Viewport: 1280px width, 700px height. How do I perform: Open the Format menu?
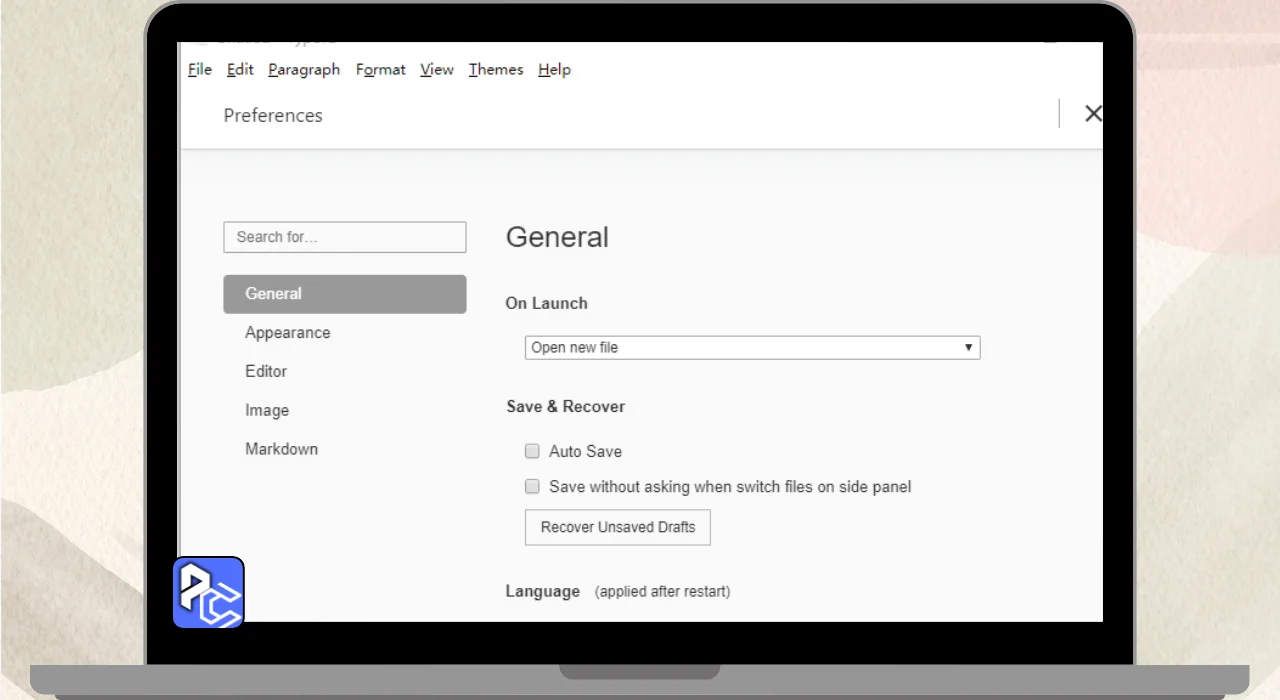pyautogui.click(x=381, y=69)
